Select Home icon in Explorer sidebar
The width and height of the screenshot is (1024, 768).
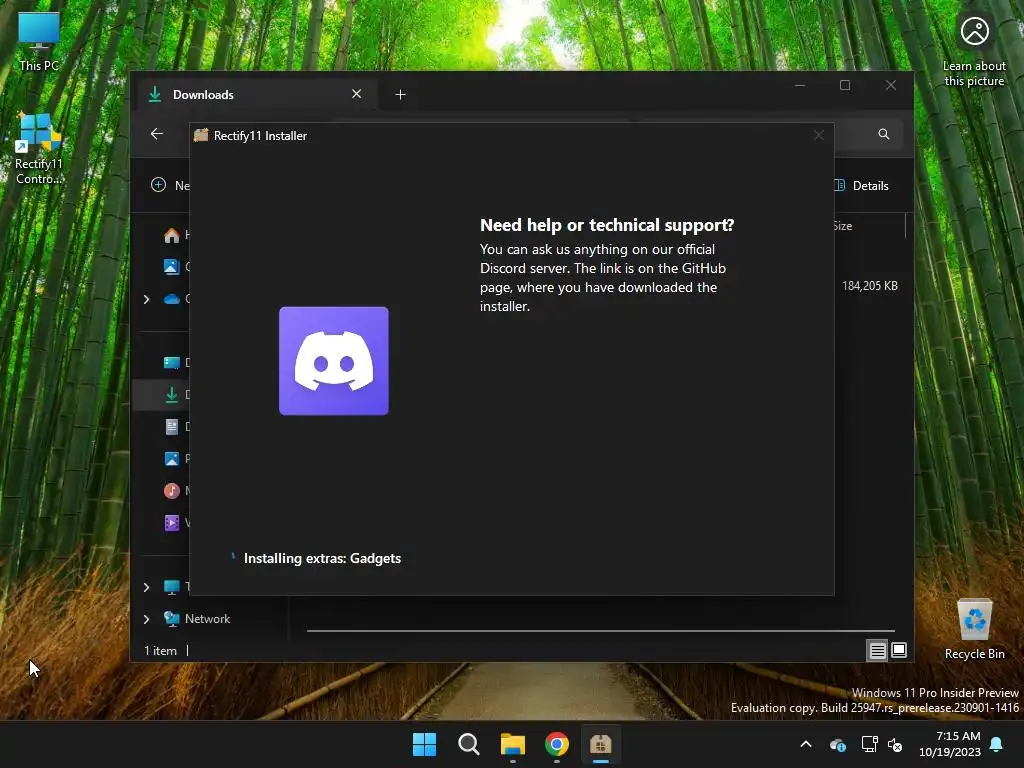[172, 235]
